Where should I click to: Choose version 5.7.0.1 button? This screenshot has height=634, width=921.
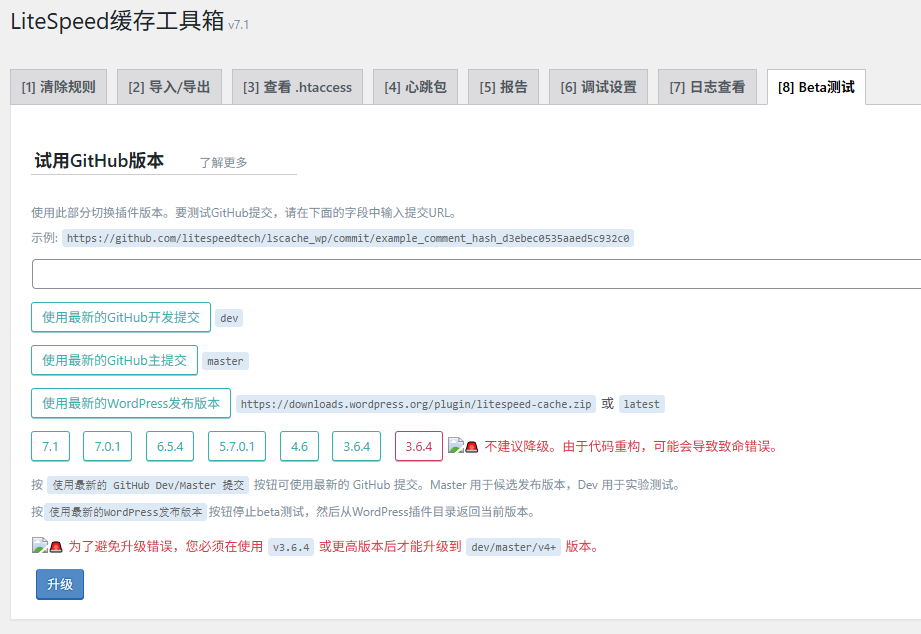click(237, 447)
